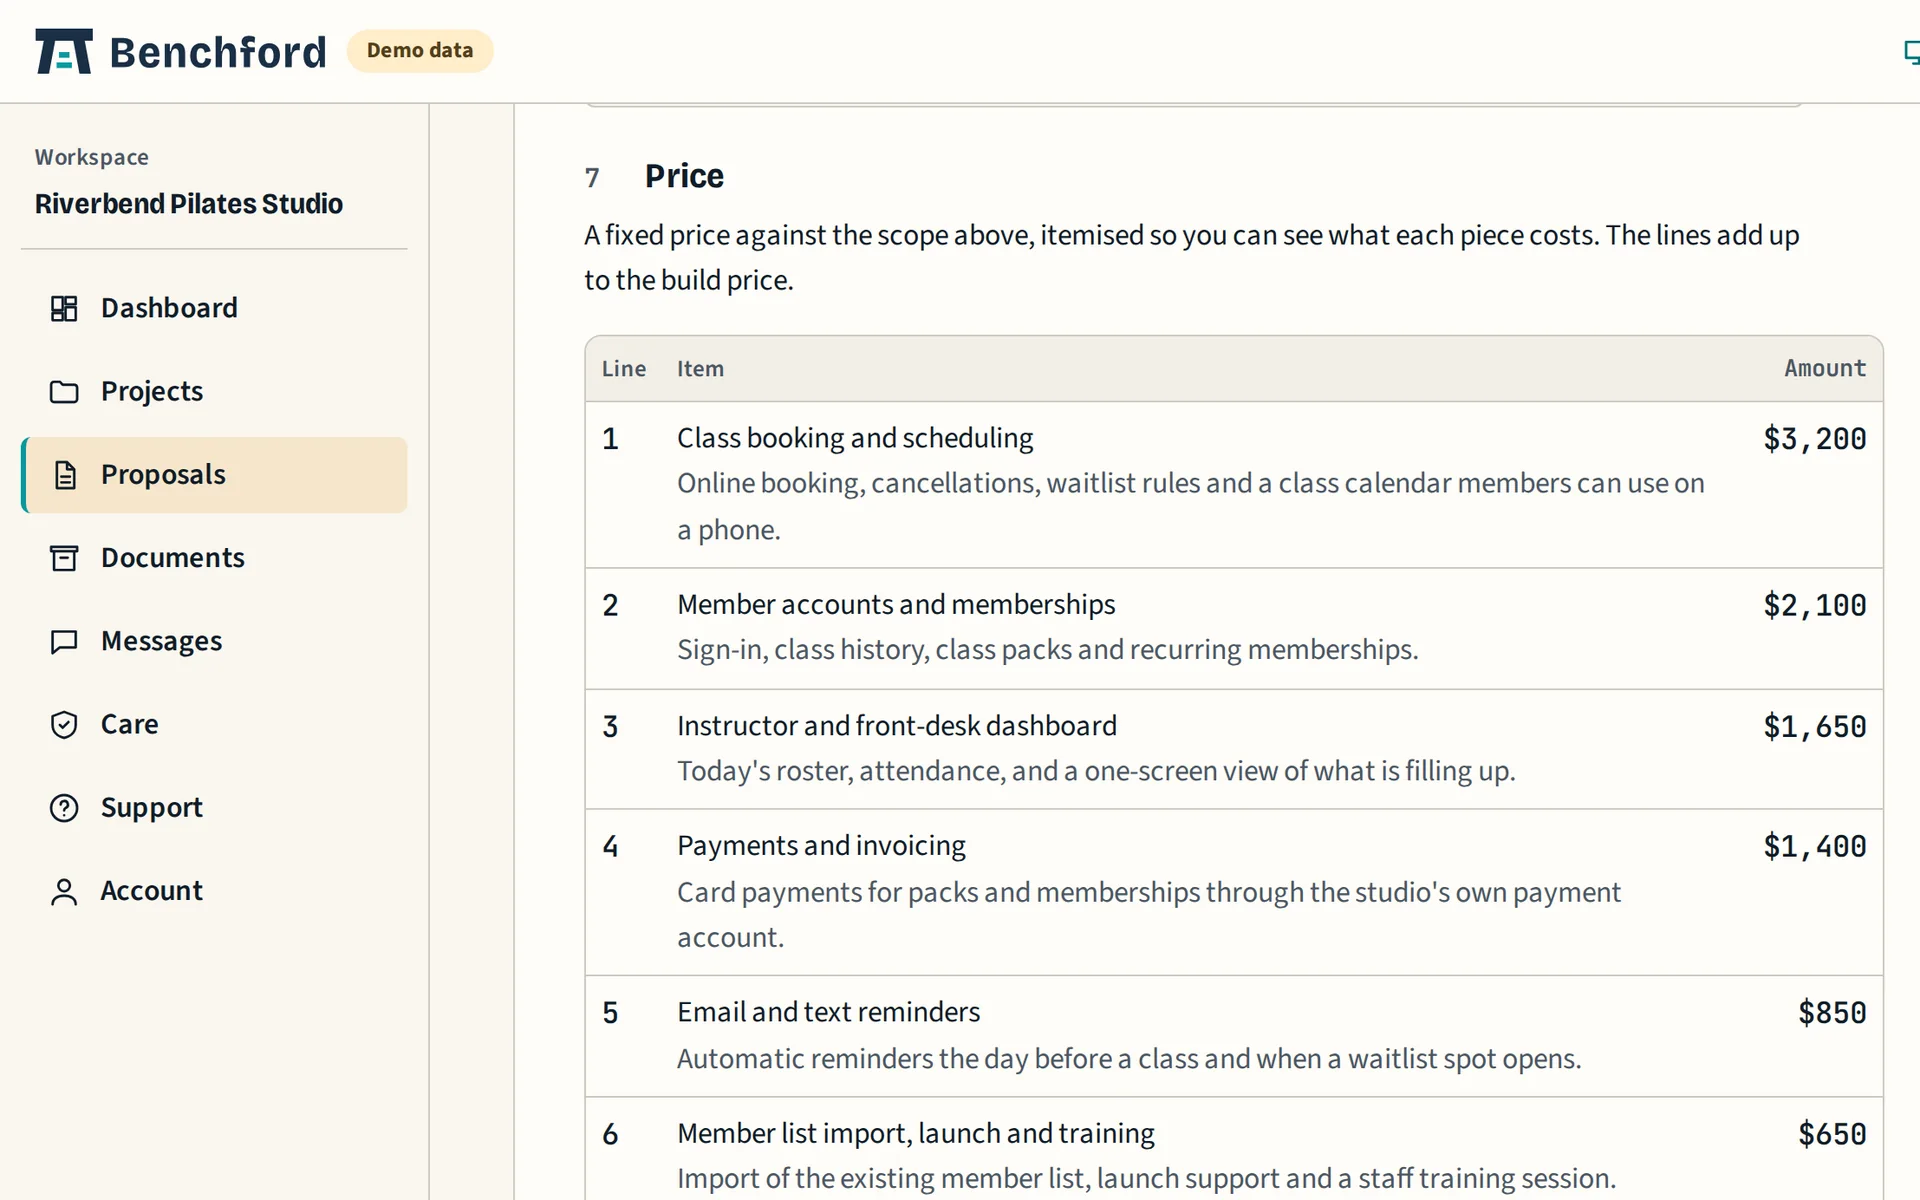This screenshot has width=1920, height=1200.
Task: Select Instructor and front-desk dashboard item
Action: coord(897,726)
